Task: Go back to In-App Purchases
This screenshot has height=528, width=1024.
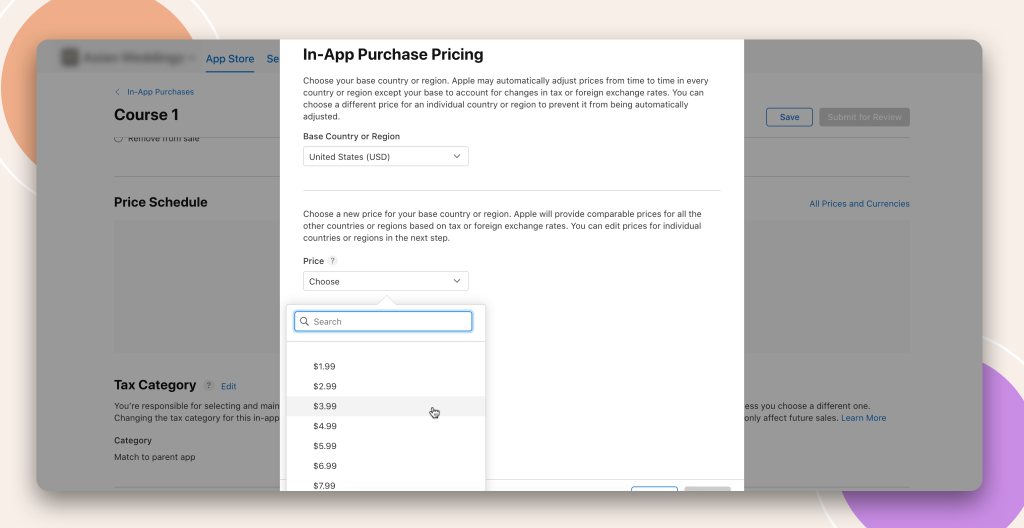Action: pos(161,92)
